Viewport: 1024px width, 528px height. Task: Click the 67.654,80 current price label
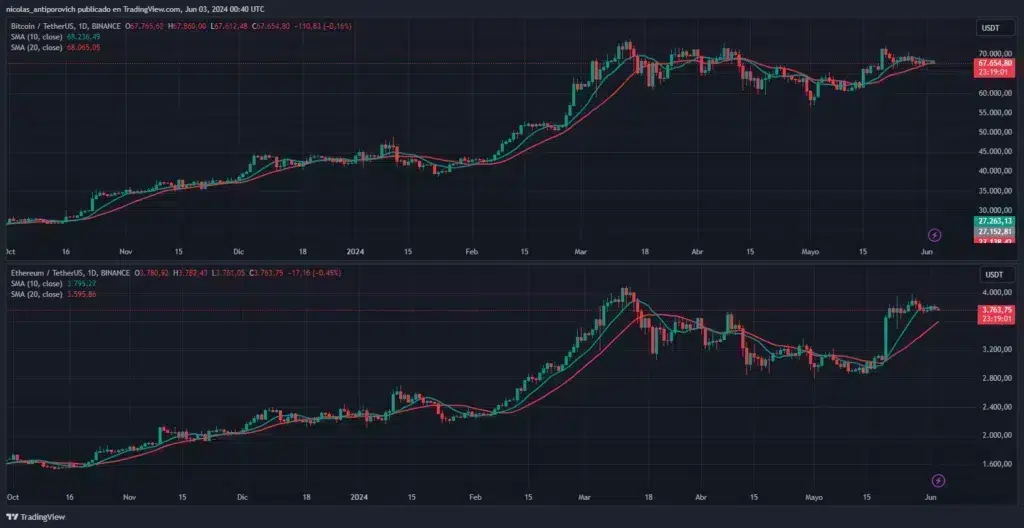tap(994, 63)
